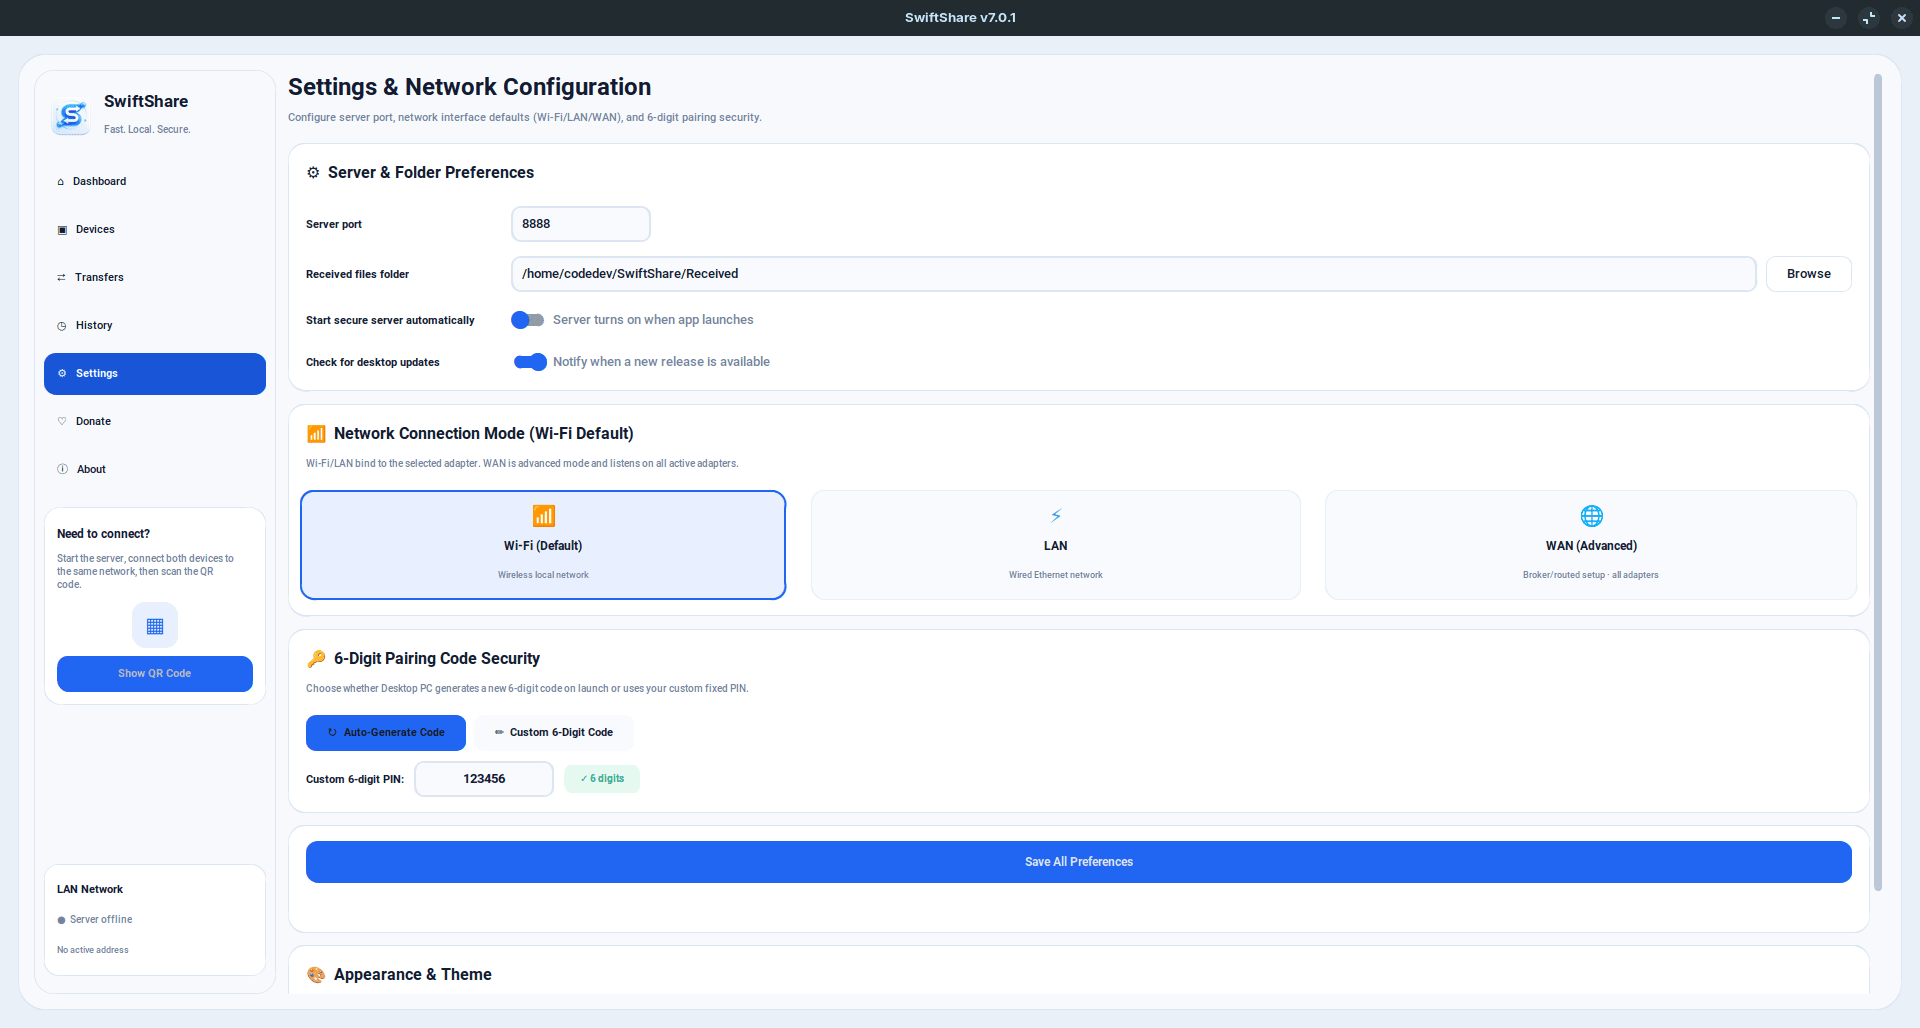Select LAN wired Ethernet mode
This screenshot has height=1028, width=1920.
1056,545
